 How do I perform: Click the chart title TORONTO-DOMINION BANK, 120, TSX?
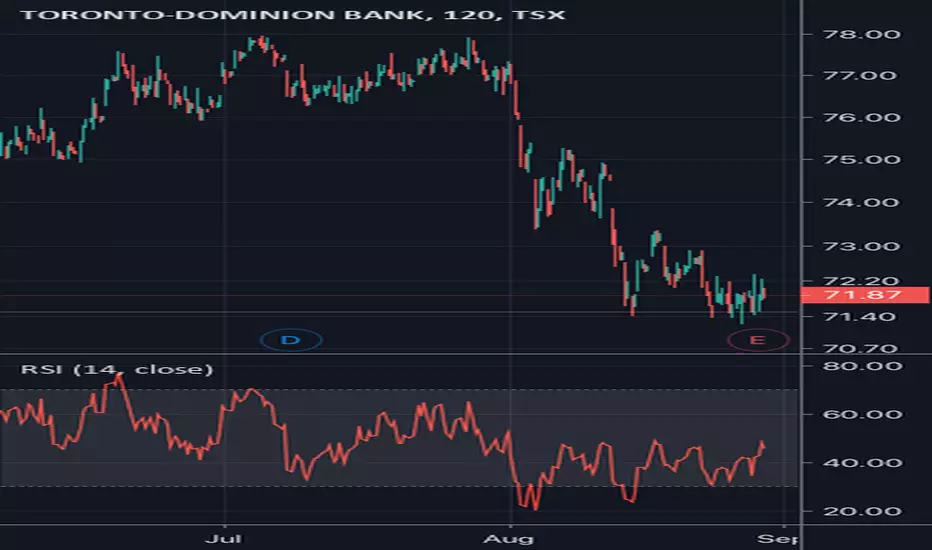click(x=292, y=15)
